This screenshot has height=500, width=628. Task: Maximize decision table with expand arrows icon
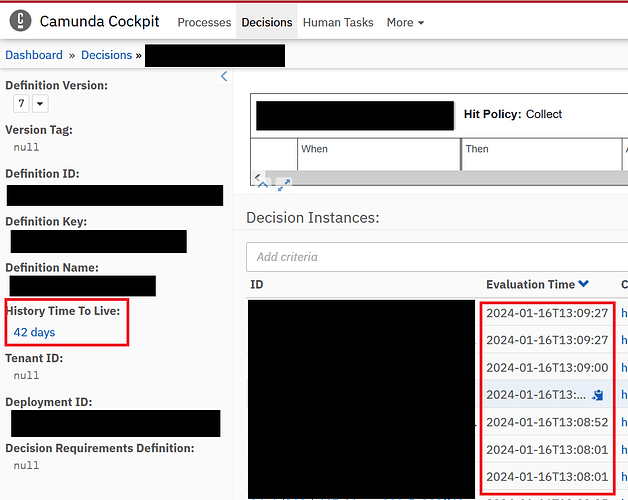284,185
